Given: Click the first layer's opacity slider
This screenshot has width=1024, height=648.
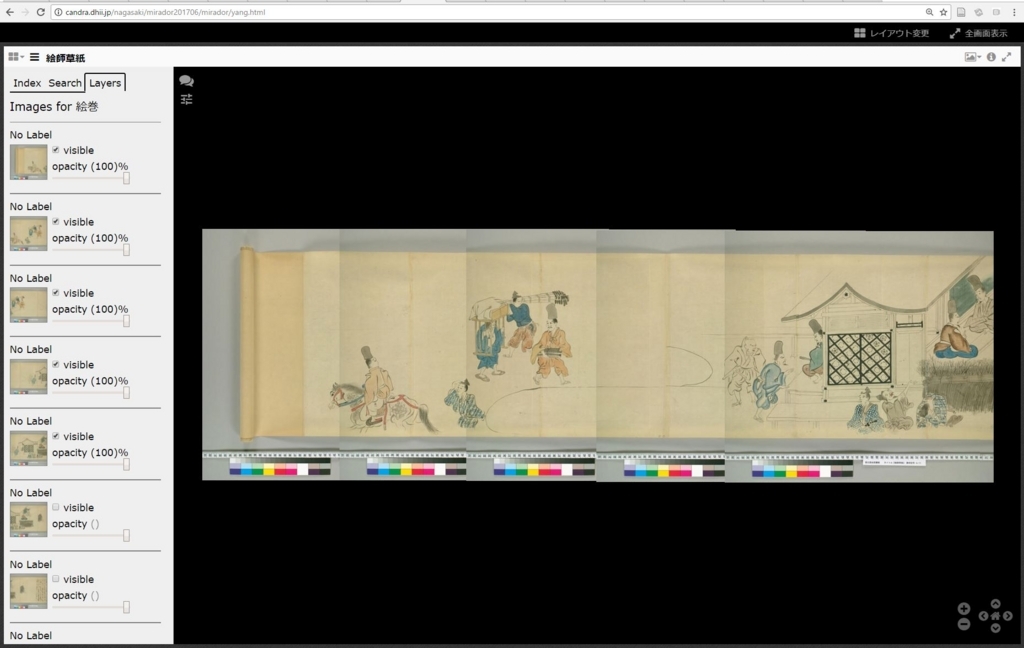Looking at the screenshot, I should pyautogui.click(x=91, y=178).
